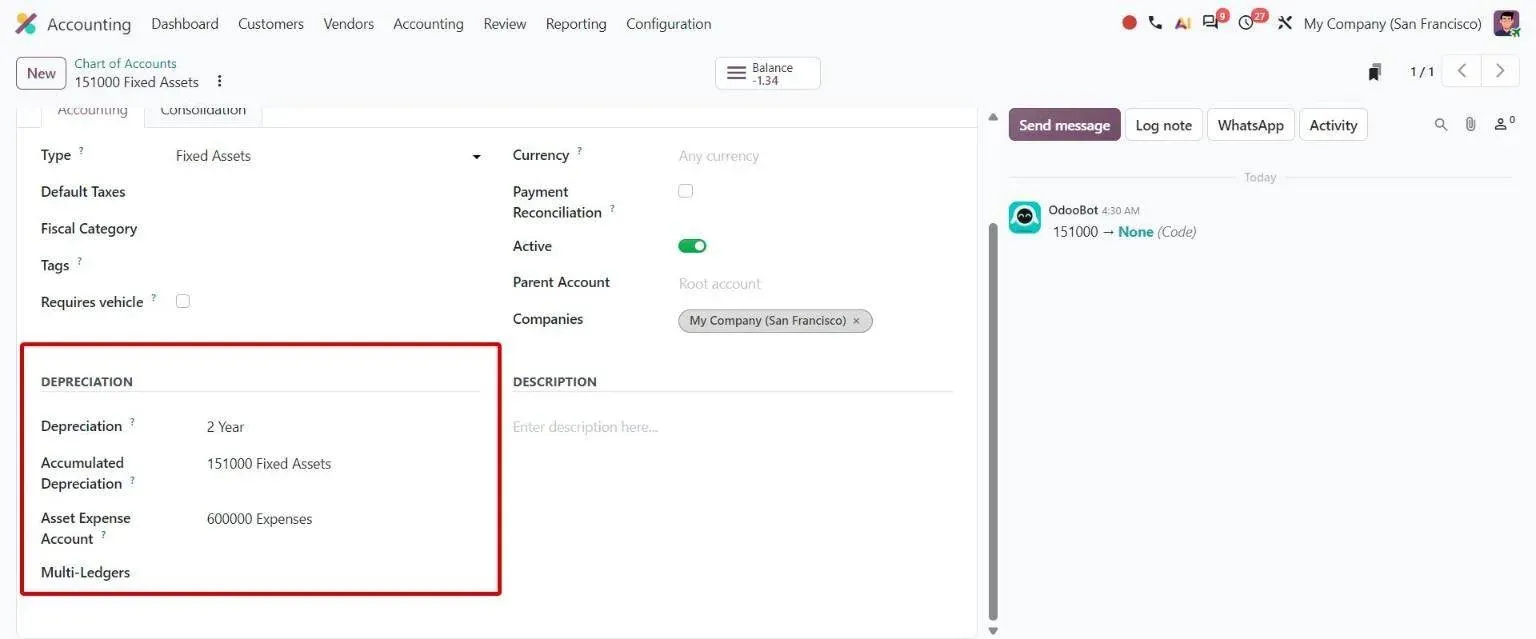The width and height of the screenshot is (1536, 639).
Task: Go to next record arrow
Action: click(x=1499, y=71)
